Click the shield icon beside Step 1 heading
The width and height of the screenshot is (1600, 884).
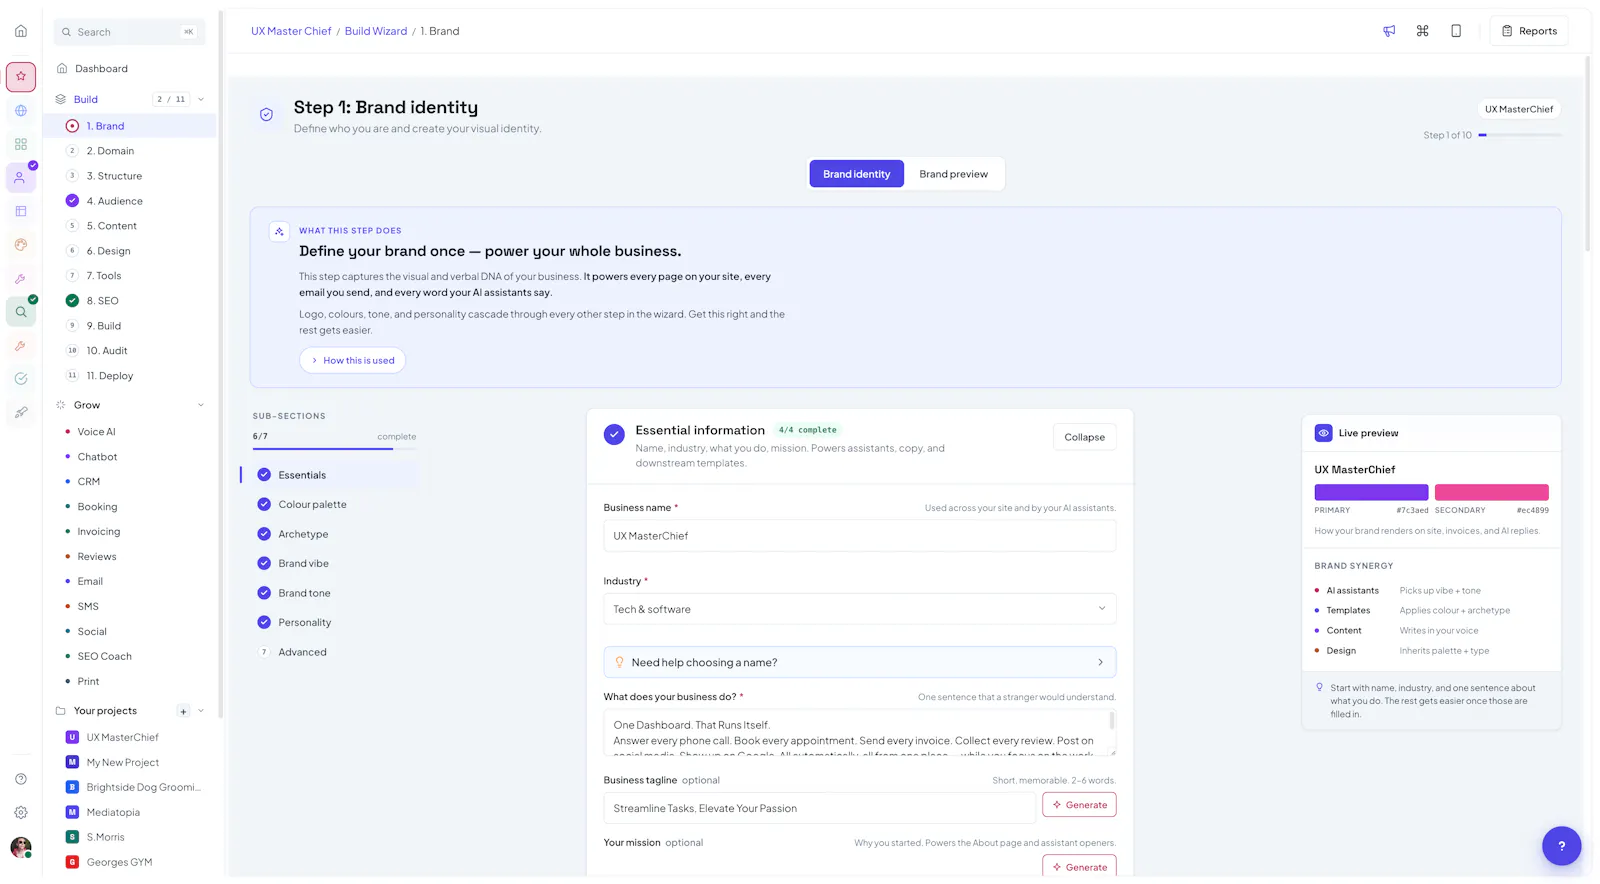point(266,115)
